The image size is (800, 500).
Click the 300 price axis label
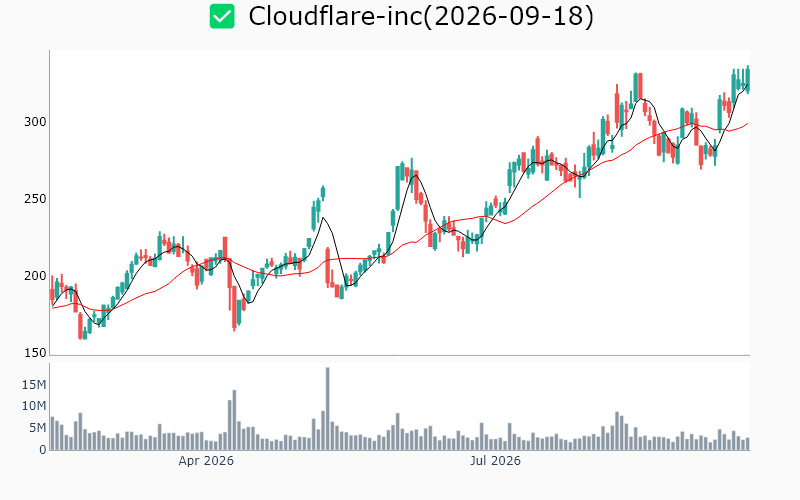35,122
